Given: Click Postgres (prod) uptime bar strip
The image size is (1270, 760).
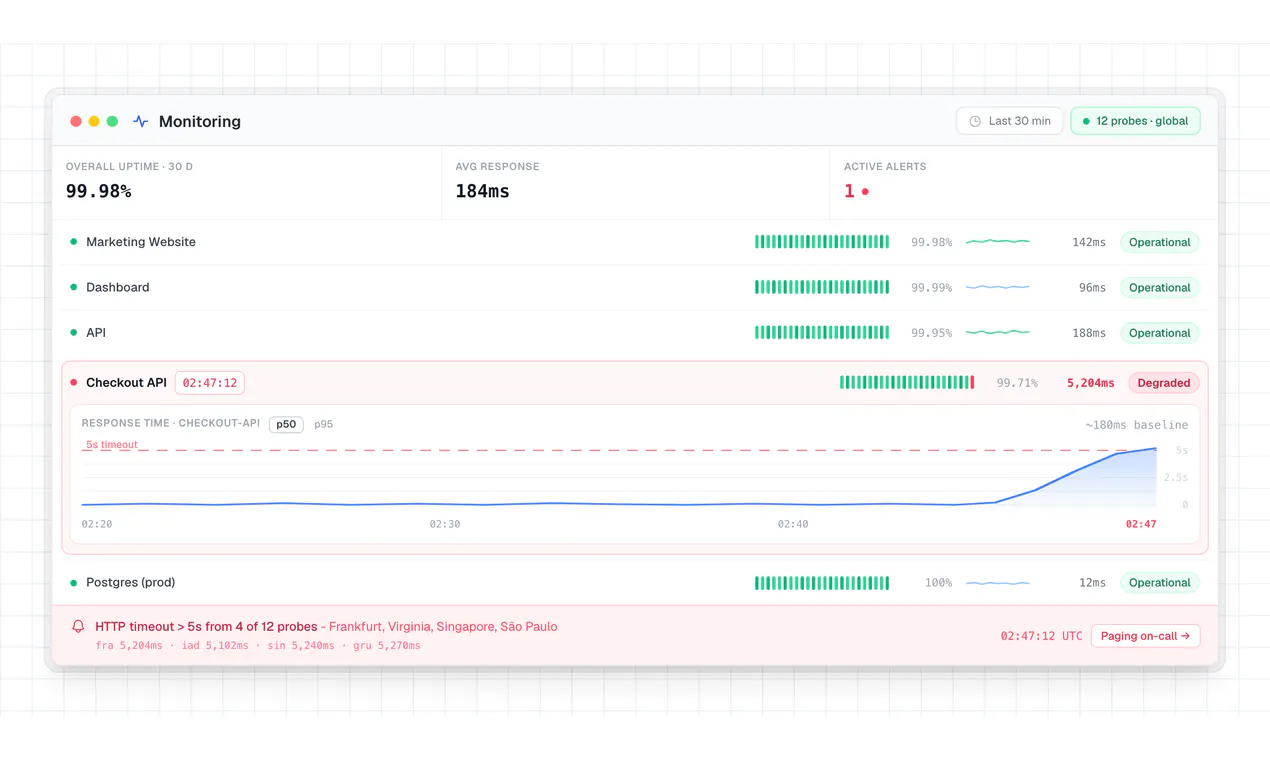Looking at the screenshot, I should [x=822, y=583].
